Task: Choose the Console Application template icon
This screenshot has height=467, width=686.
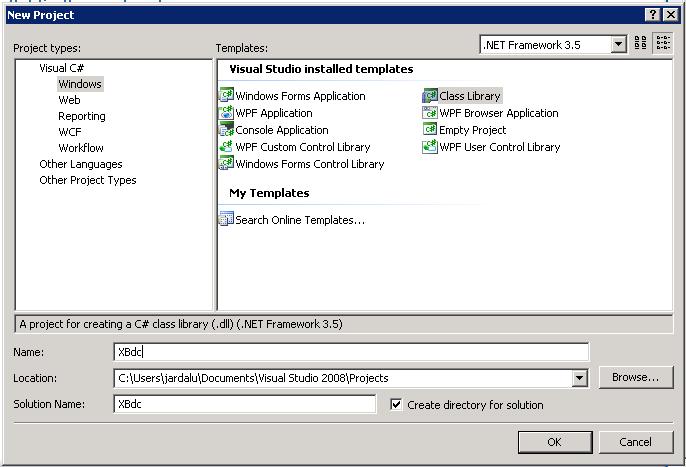Action: pyautogui.click(x=226, y=129)
